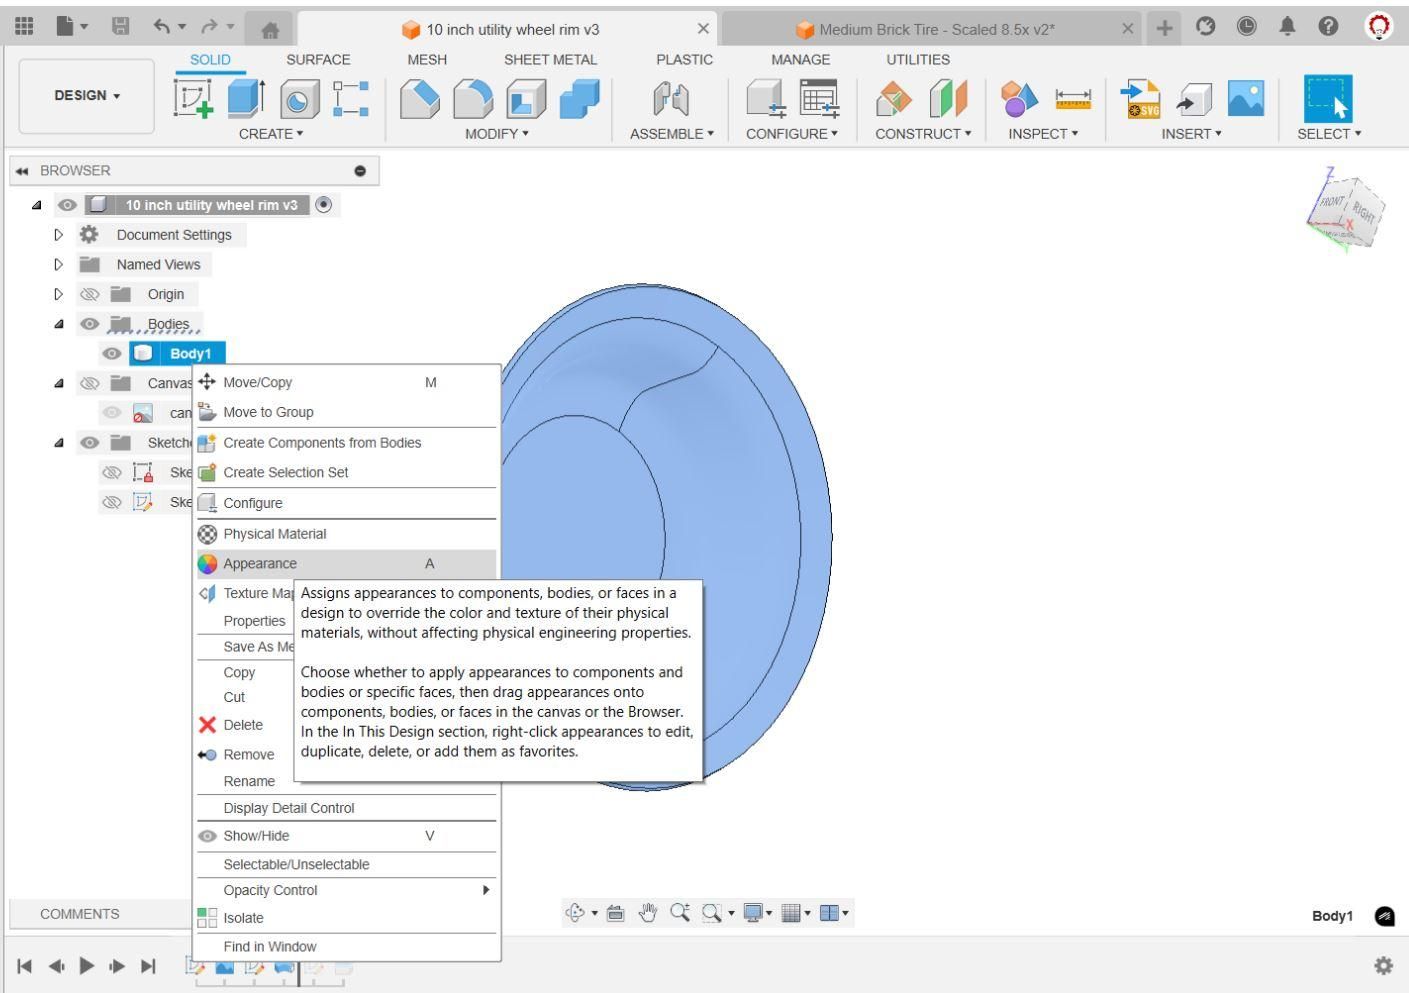Open the Help question mark icon
This screenshot has width=1409, height=993.
1329,28
